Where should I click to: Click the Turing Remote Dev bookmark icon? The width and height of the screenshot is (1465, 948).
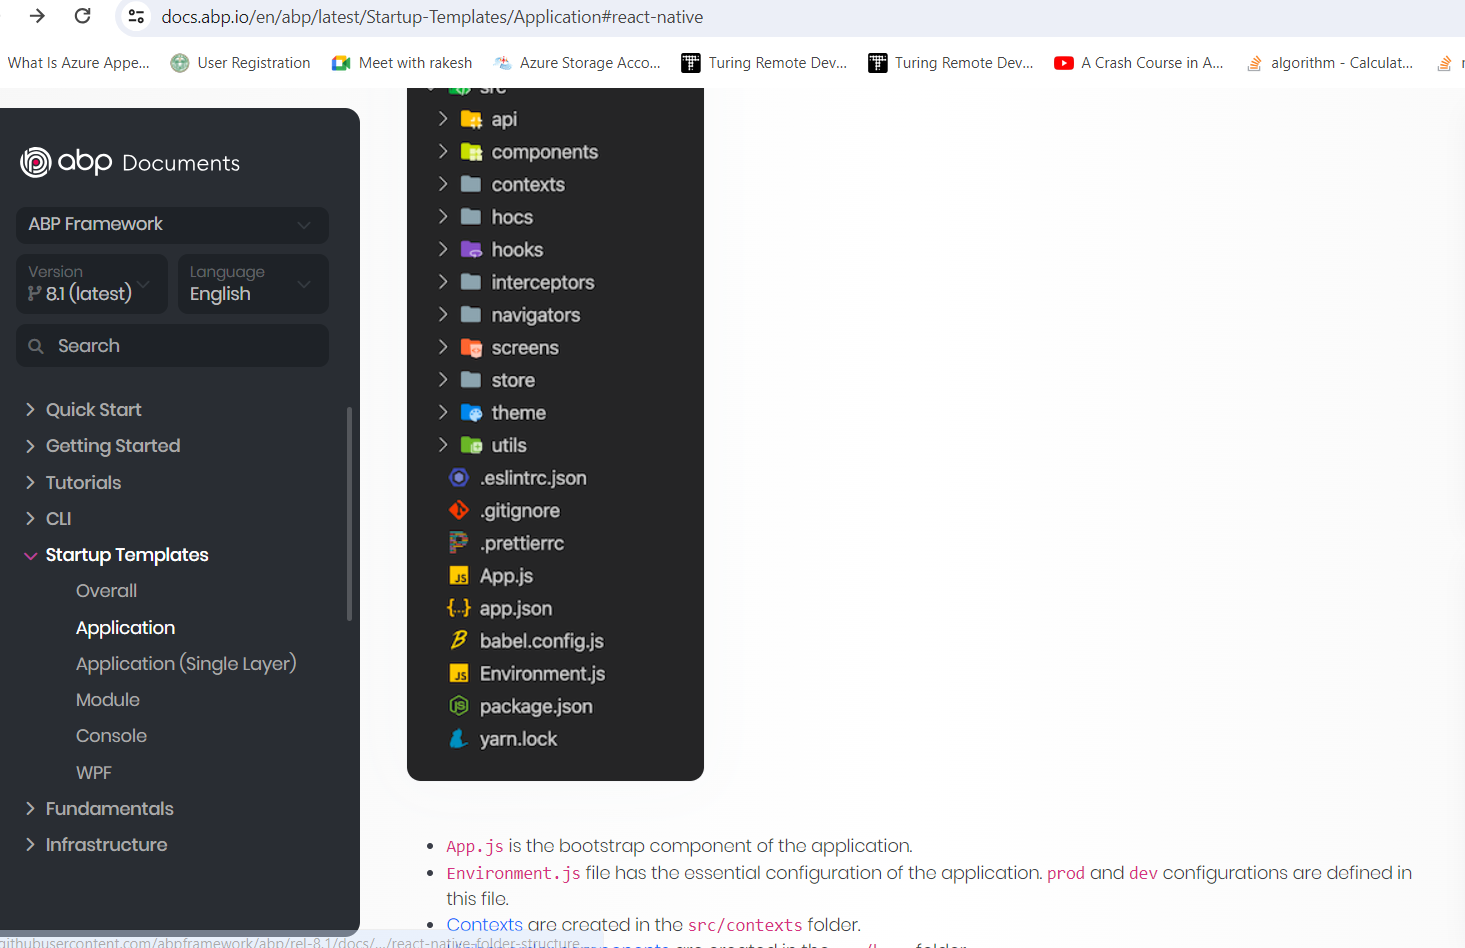click(690, 62)
